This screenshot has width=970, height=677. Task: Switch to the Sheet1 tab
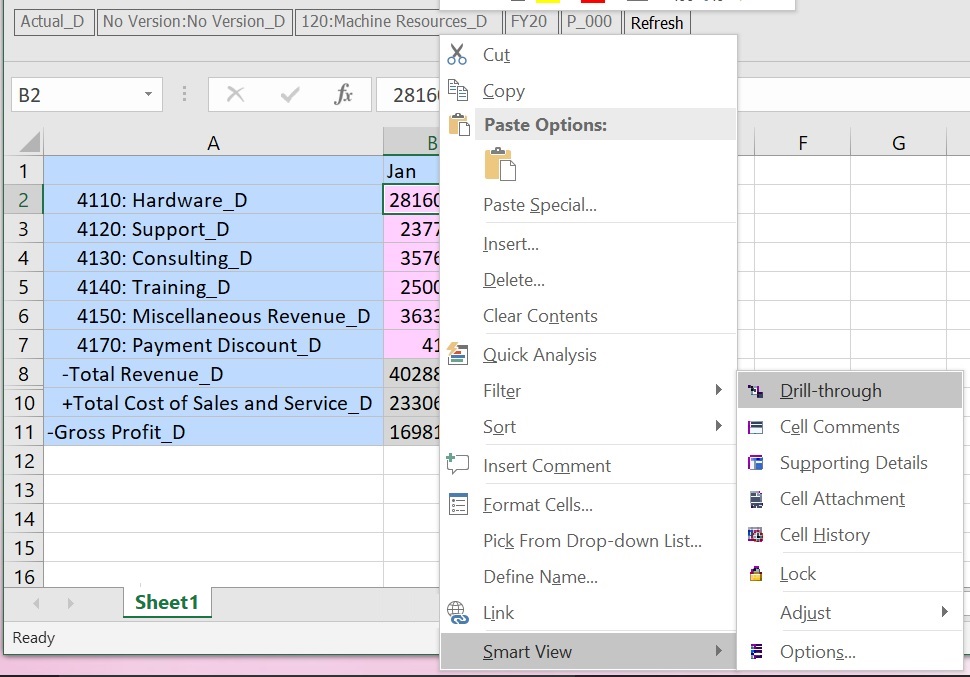point(166,602)
